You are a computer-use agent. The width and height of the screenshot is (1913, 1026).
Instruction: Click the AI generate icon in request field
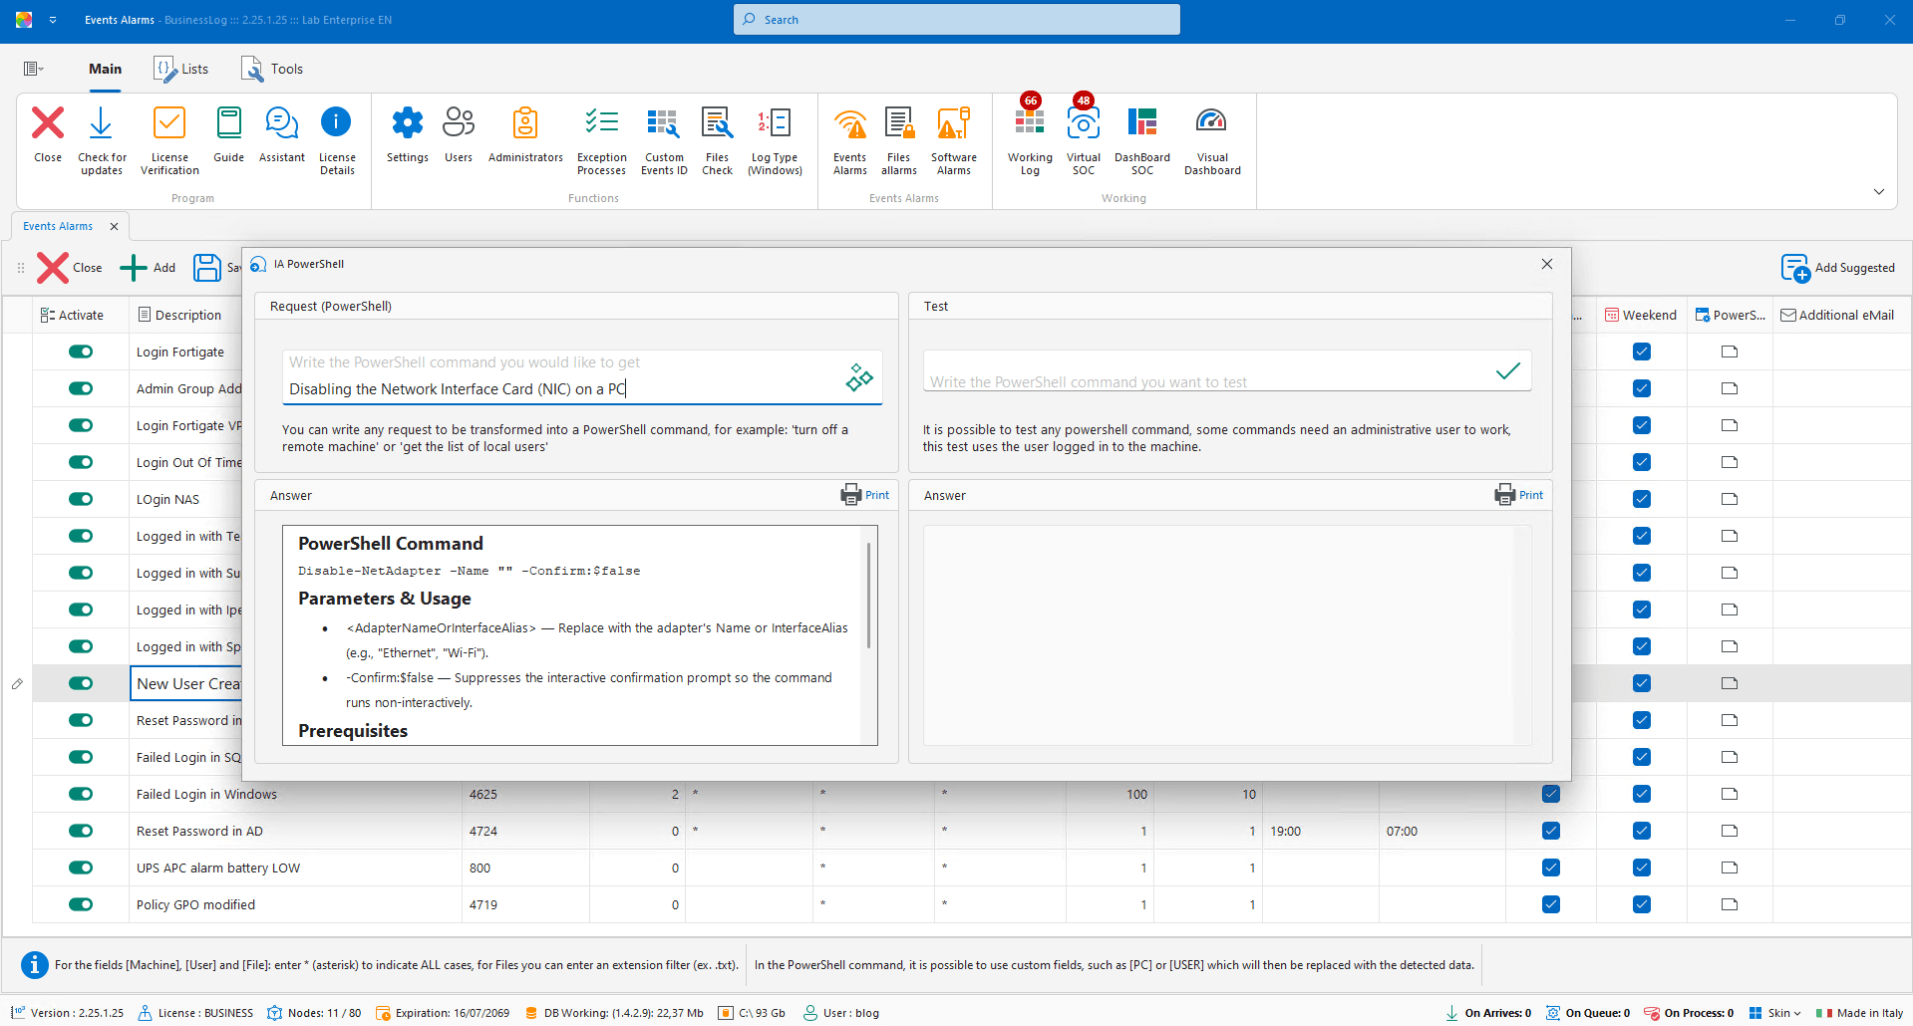click(x=859, y=377)
